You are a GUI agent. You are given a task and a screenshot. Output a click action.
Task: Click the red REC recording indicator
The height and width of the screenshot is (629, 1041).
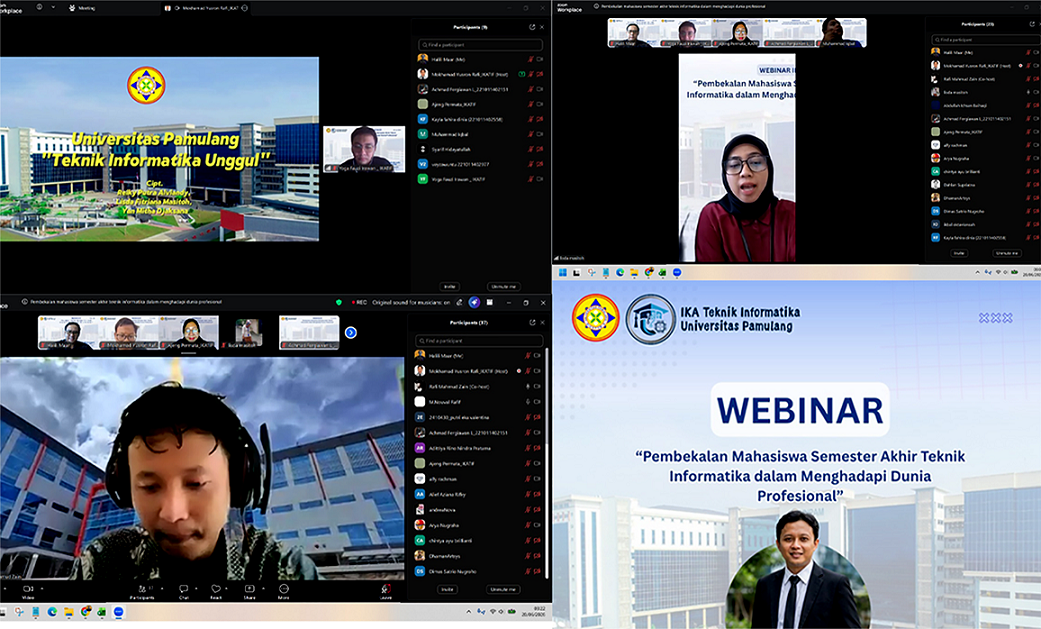pos(359,302)
